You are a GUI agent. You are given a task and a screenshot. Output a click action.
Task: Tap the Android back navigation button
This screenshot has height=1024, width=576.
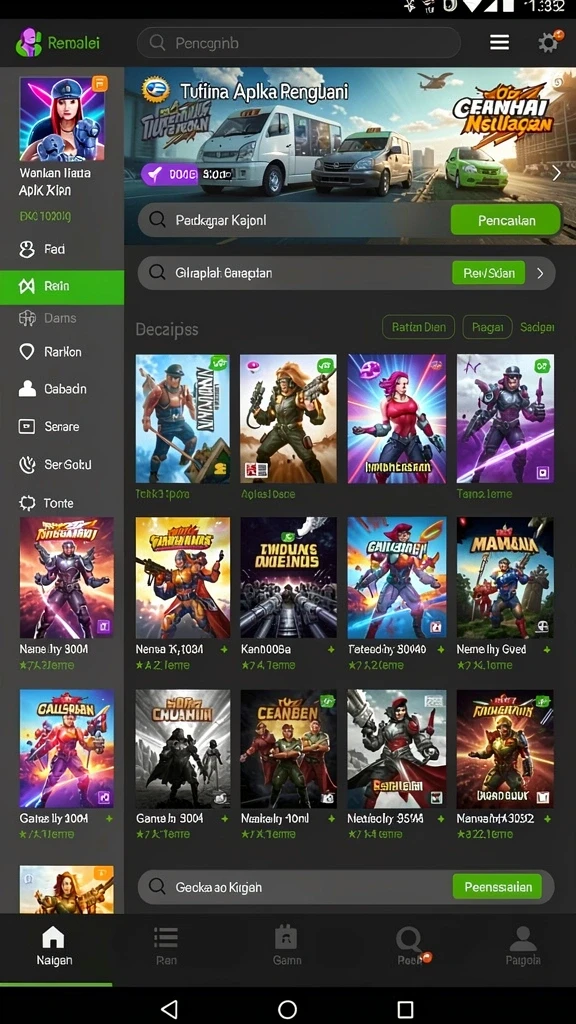[x=169, y=1009]
